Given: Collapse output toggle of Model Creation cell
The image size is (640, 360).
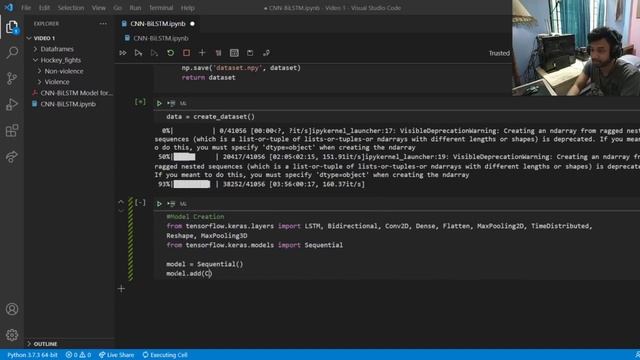Looking at the screenshot, I should tap(140, 202).
